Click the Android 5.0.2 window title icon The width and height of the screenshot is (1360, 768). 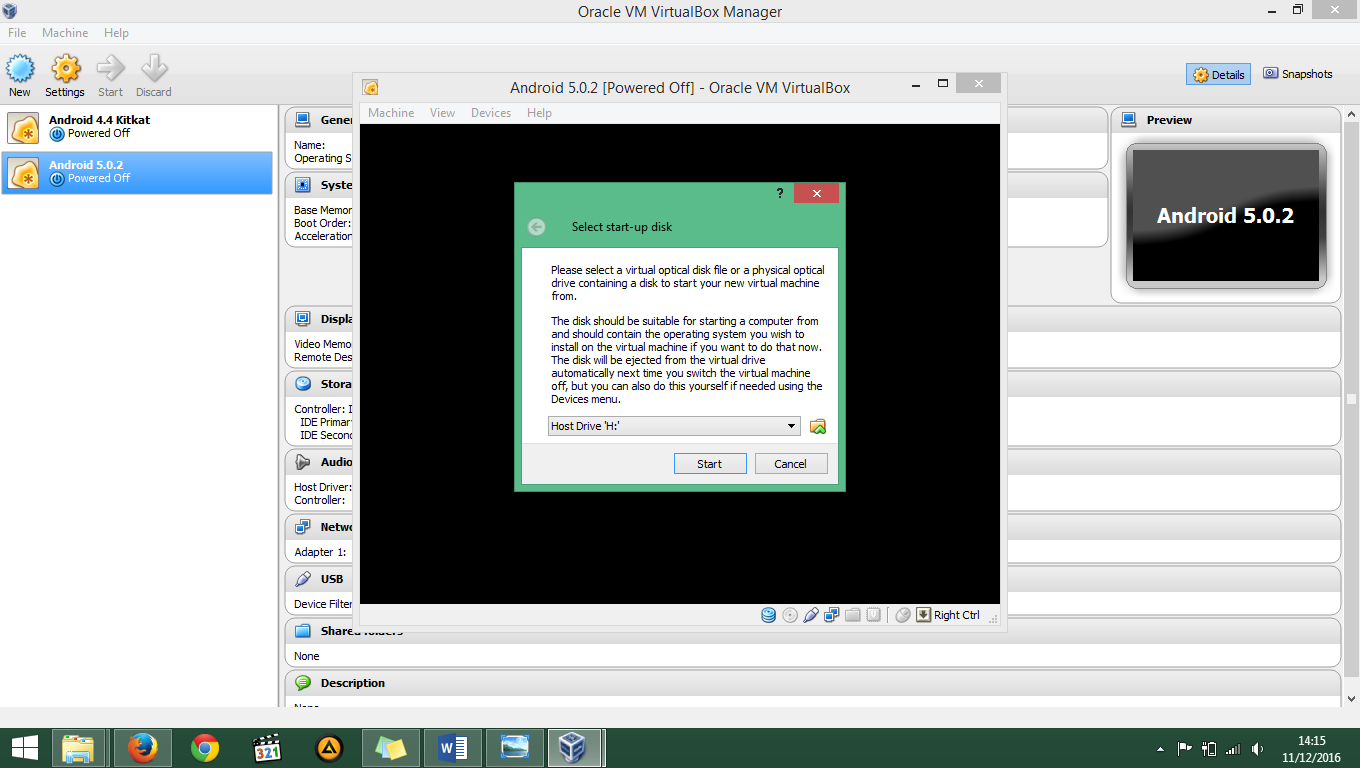[370, 87]
